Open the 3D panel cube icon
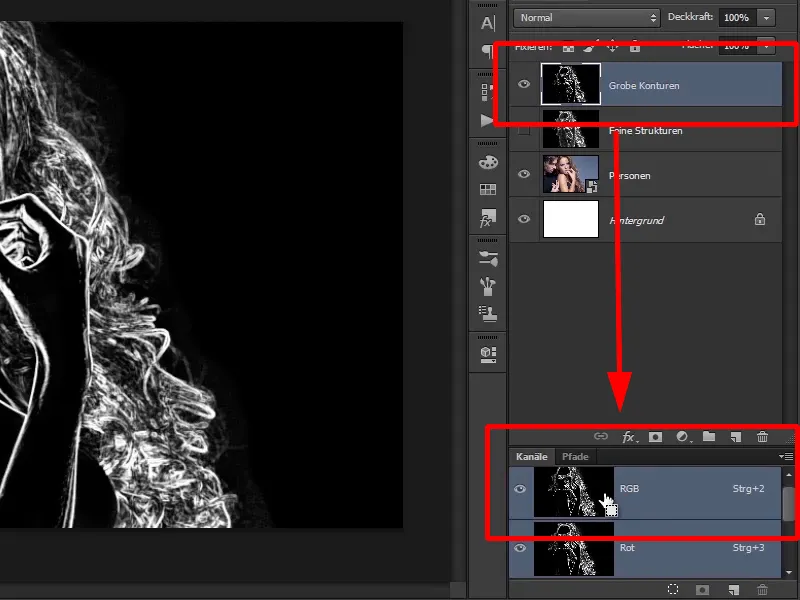800x600 pixels. [488, 354]
